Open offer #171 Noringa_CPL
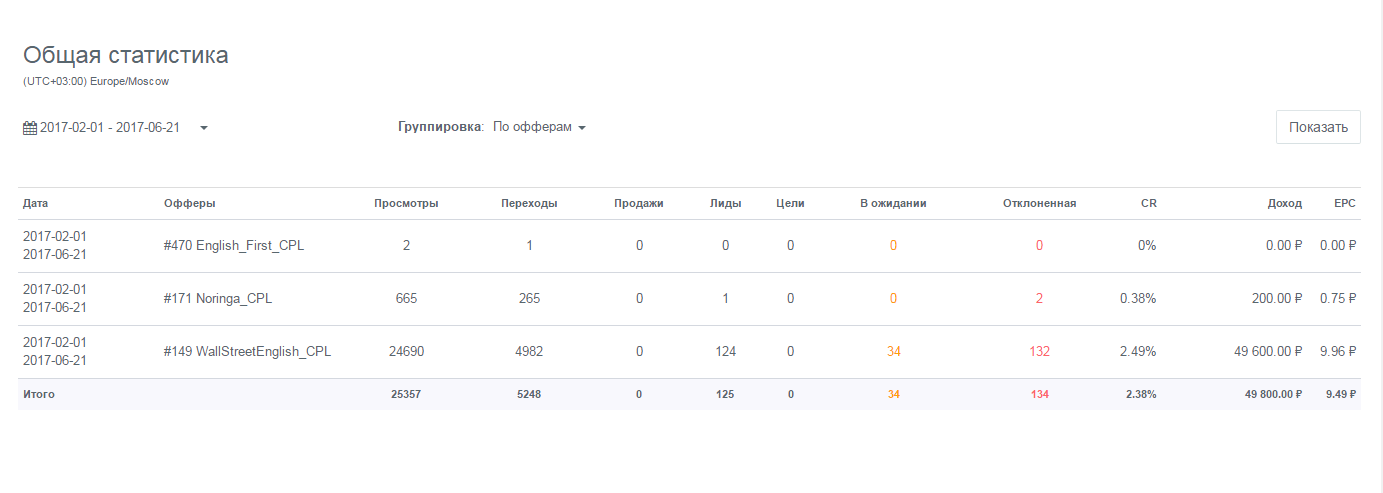The image size is (1383, 493). click(x=217, y=299)
